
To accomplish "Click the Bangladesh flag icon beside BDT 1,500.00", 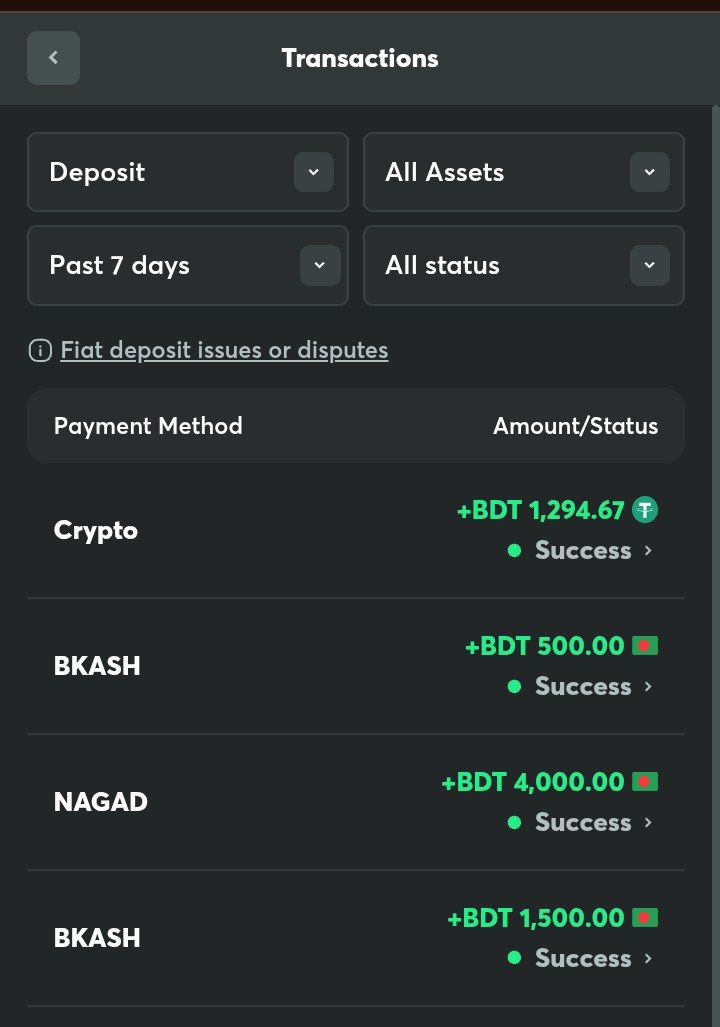I will [645, 918].
